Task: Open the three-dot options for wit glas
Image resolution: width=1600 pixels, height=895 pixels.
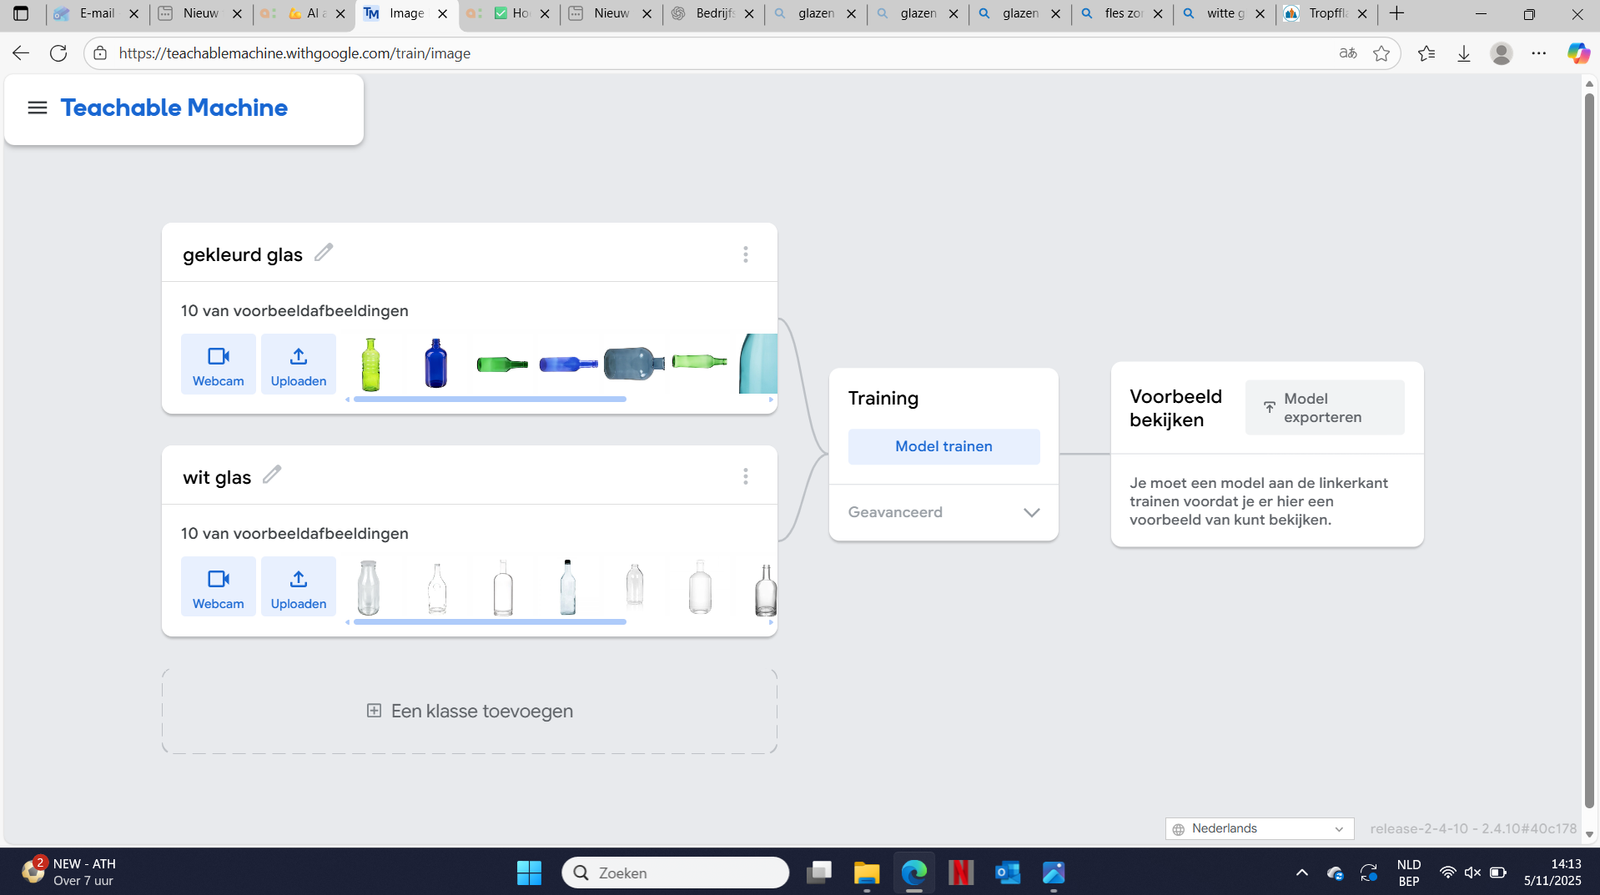Action: [x=745, y=477]
